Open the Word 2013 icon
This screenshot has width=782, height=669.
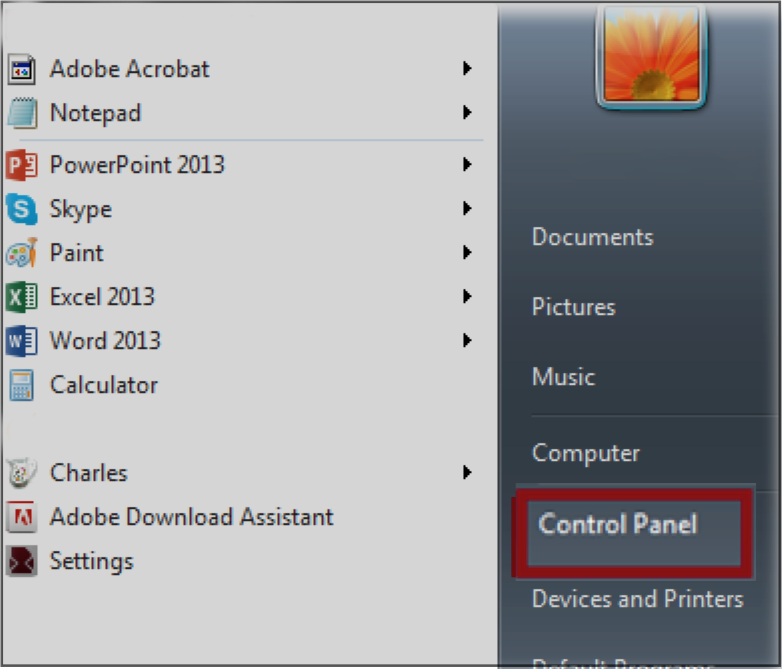(21, 341)
